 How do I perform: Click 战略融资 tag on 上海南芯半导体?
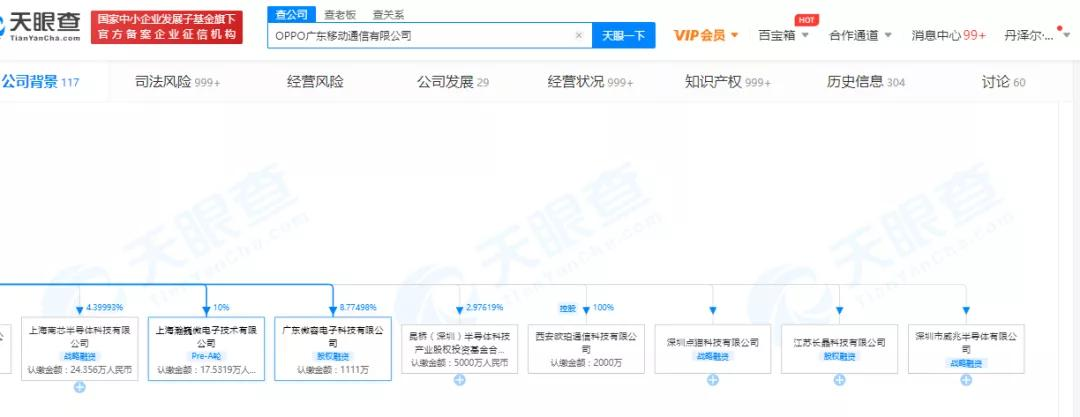pyautogui.click(x=79, y=356)
